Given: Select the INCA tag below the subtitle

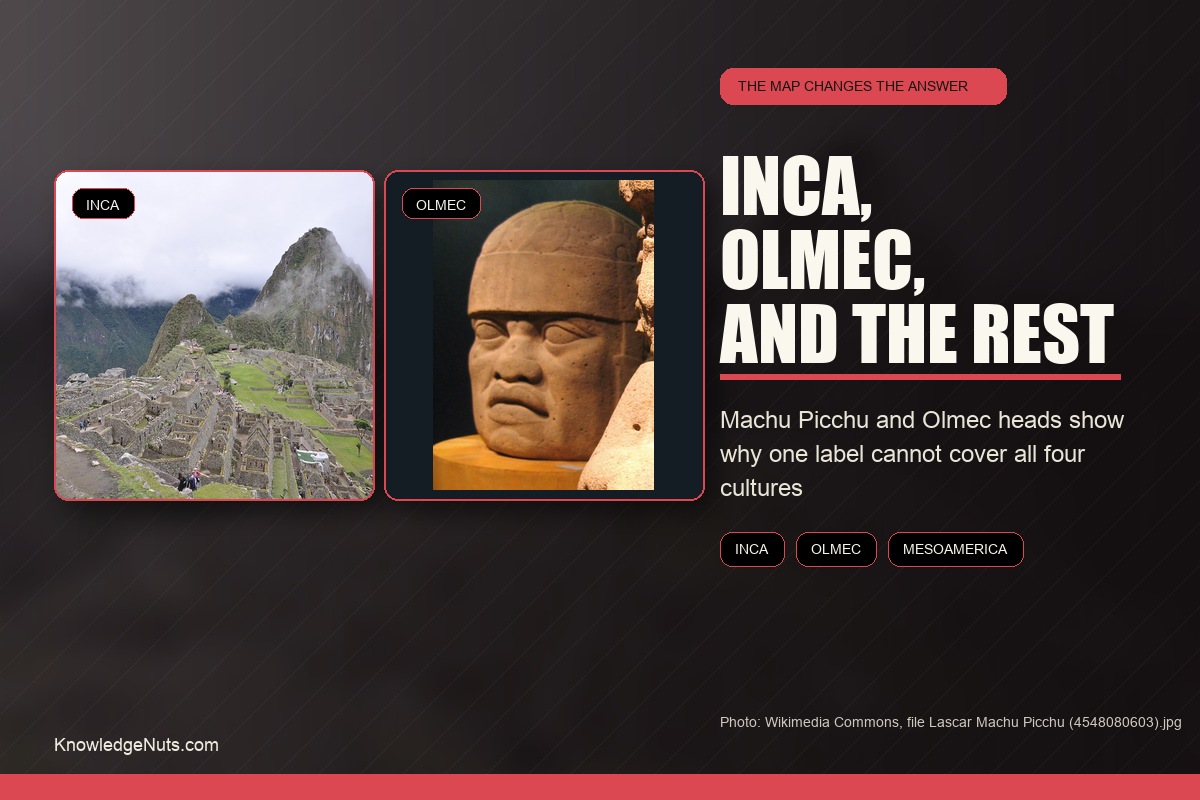Looking at the screenshot, I should tap(752, 549).
